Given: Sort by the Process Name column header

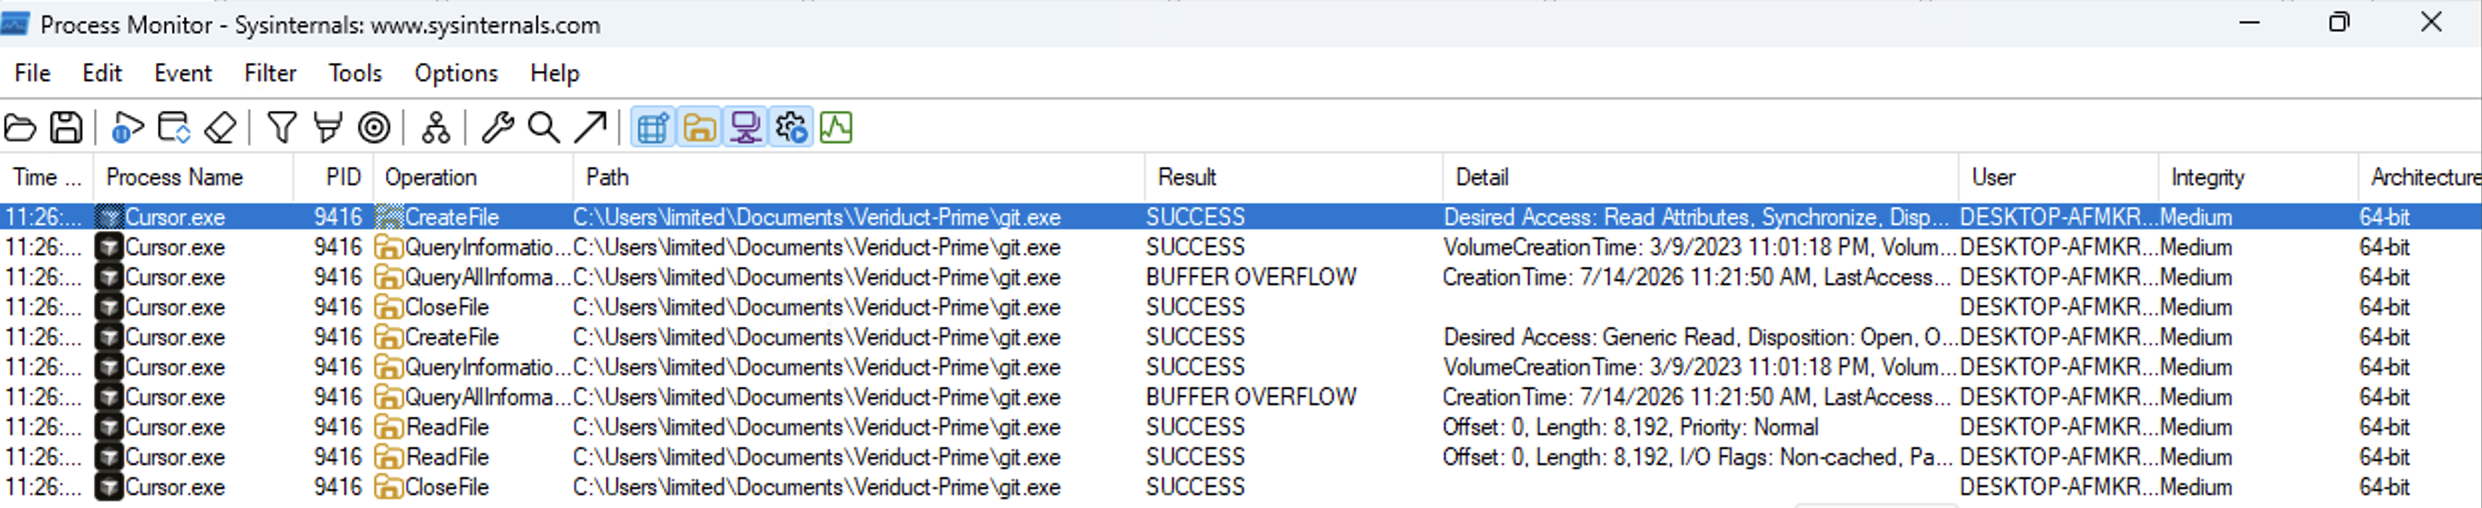Looking at the screenshot, I should [x=194, y=178].
